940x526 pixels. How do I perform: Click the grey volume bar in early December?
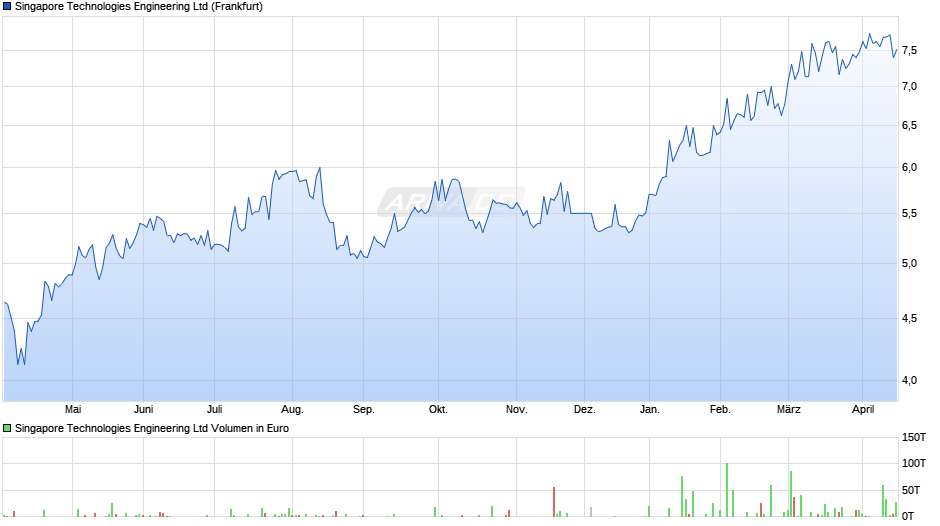[x=590, y=512]
